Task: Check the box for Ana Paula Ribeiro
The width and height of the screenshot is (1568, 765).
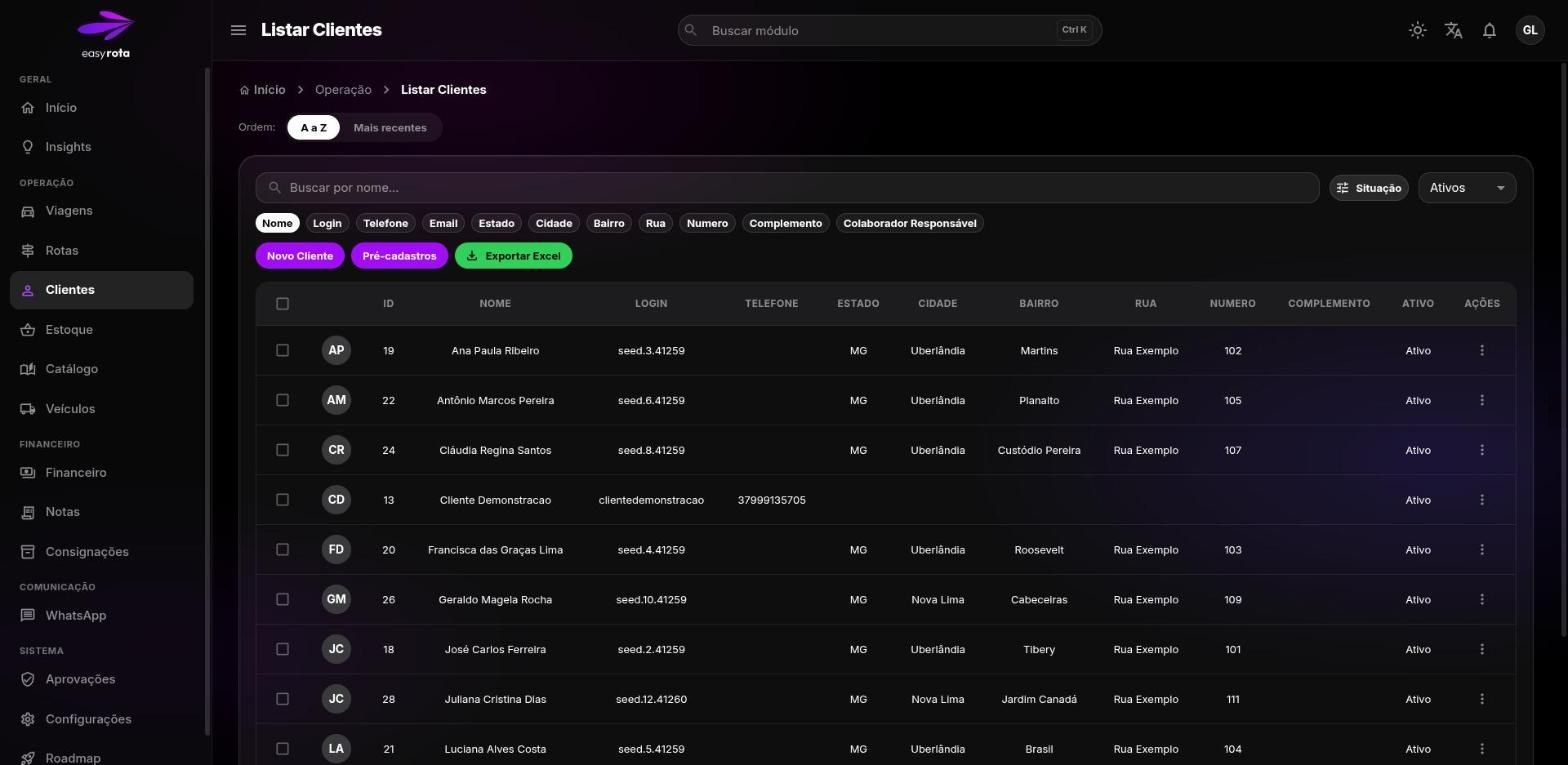Action: tap(282, 350)
